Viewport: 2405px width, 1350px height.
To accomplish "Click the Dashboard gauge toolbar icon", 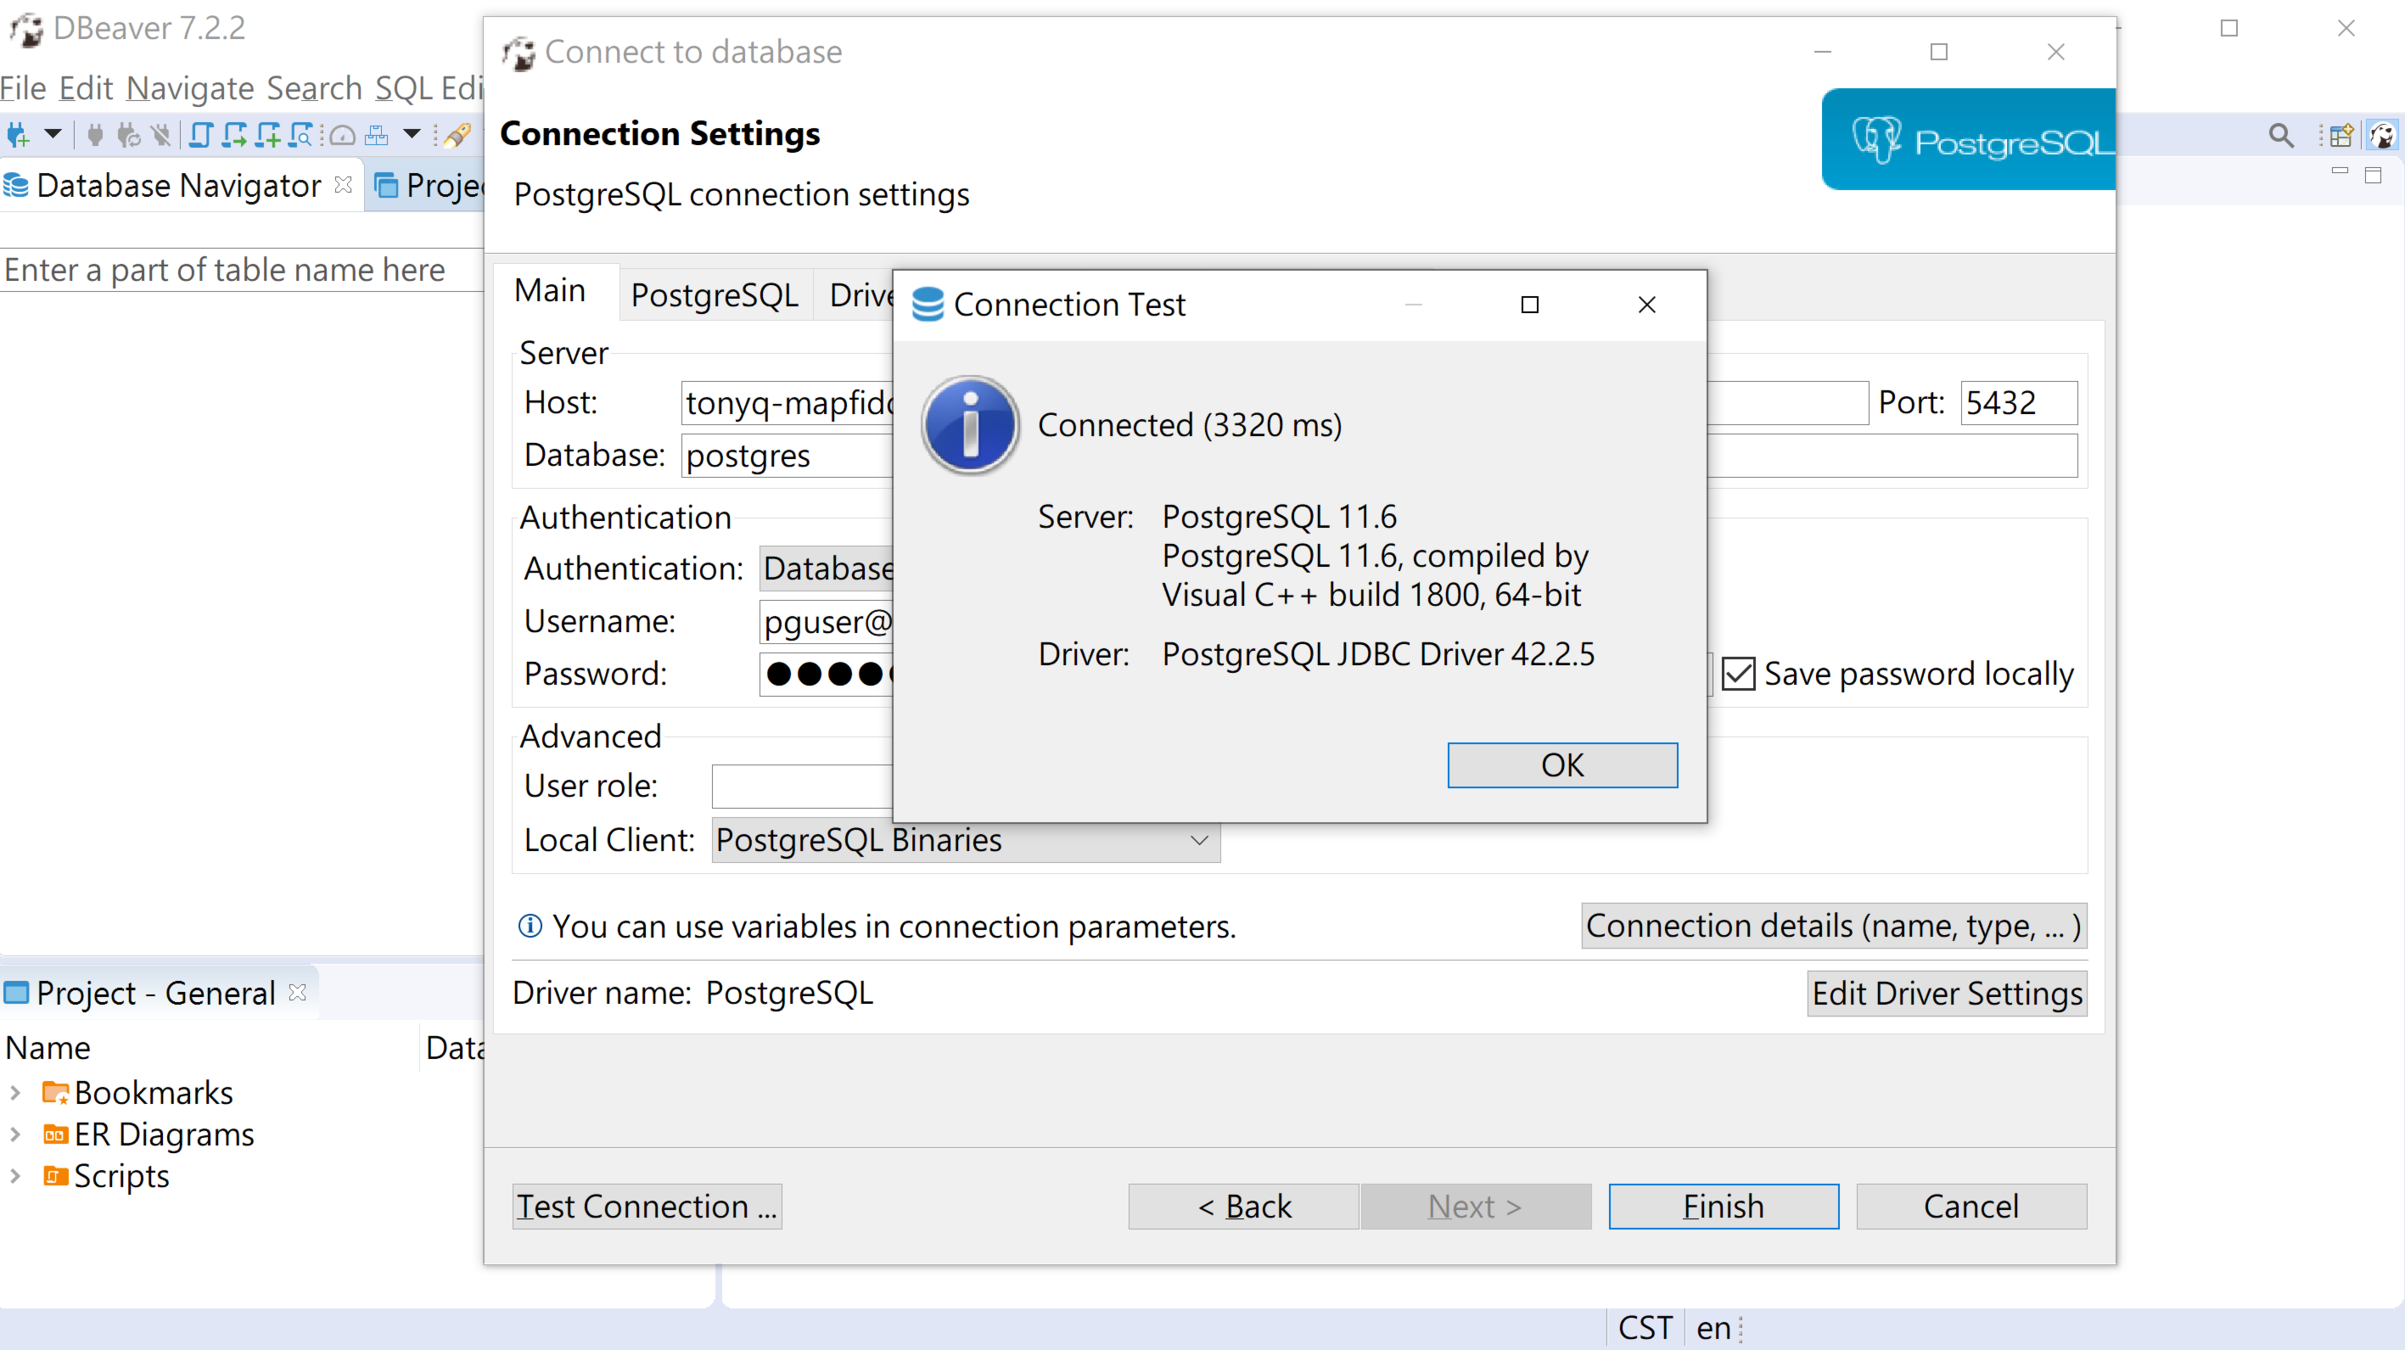I will [342, 135].
